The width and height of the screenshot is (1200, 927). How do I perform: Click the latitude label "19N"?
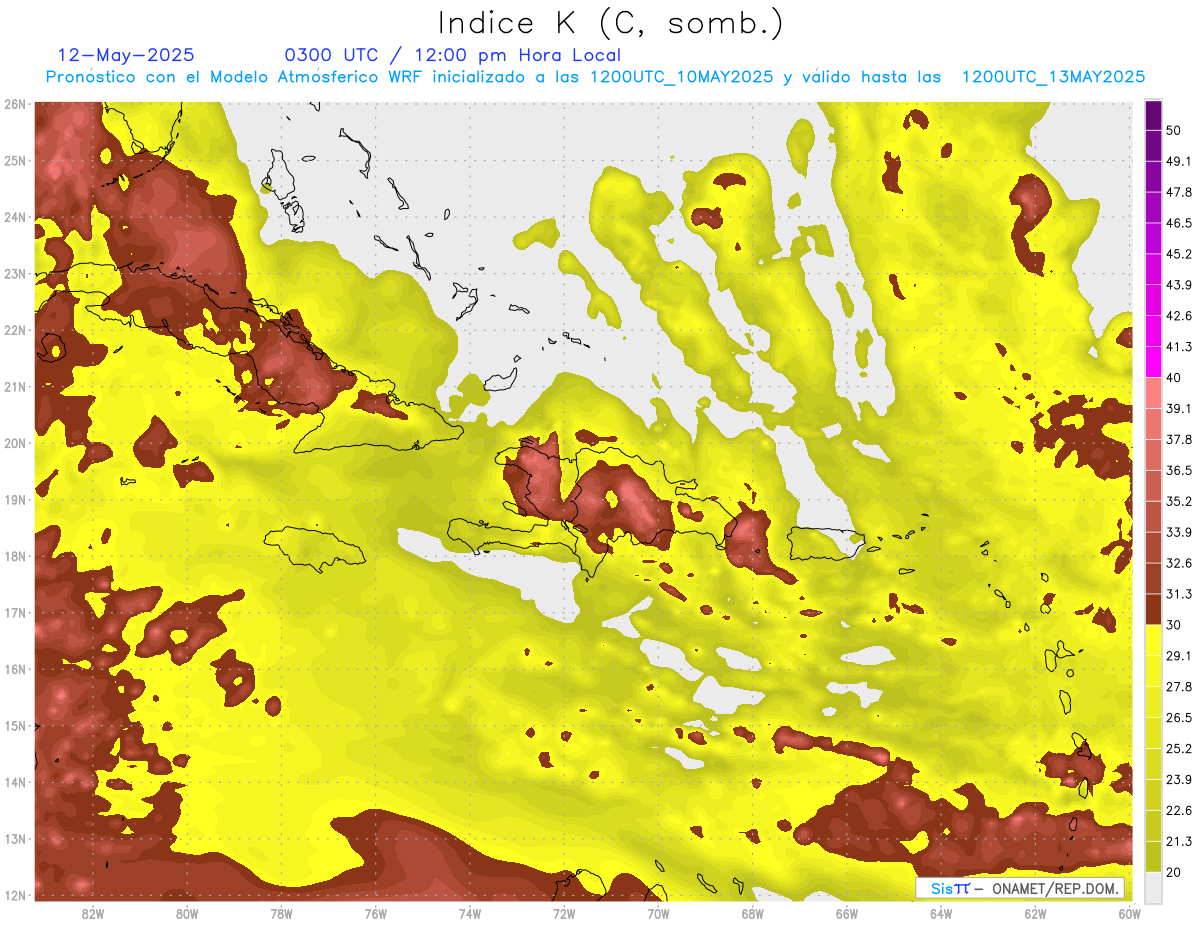point(15,500)
